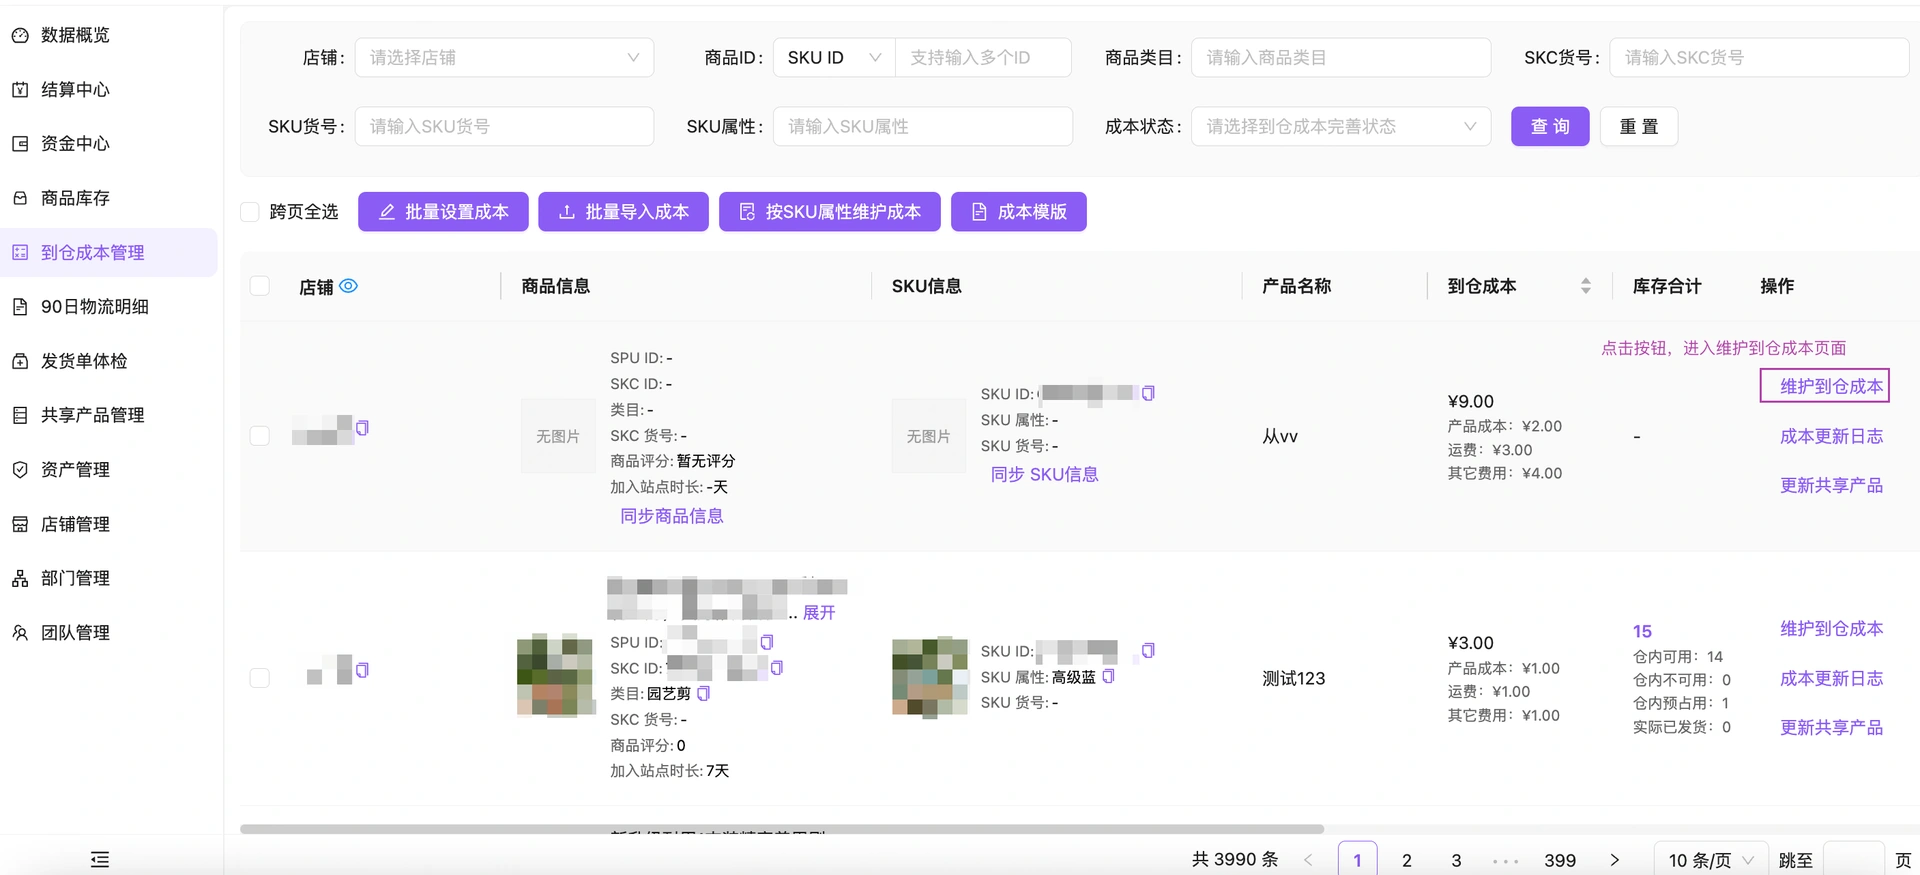The height and width of the screenshot is (875, 1920).
Task: Select the 从vv product row checkbox
Action: click(260, 436)
